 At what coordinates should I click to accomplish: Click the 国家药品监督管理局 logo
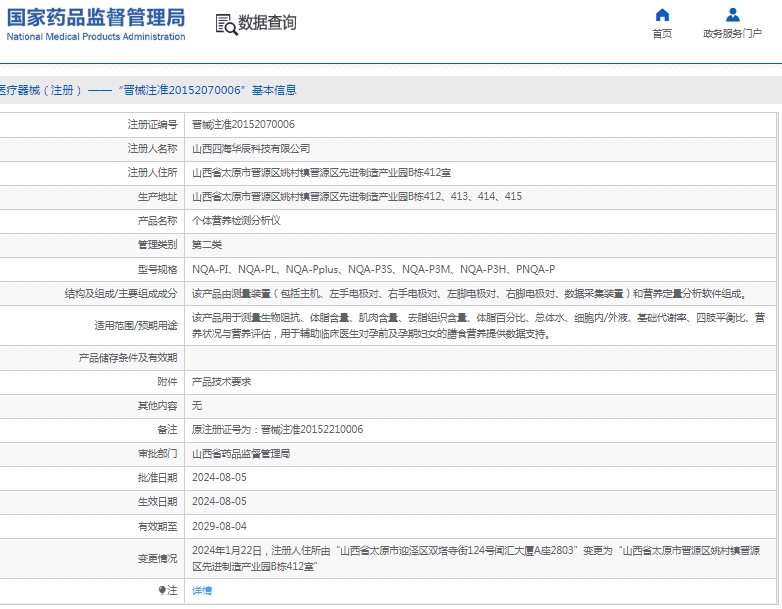point(96,18)
